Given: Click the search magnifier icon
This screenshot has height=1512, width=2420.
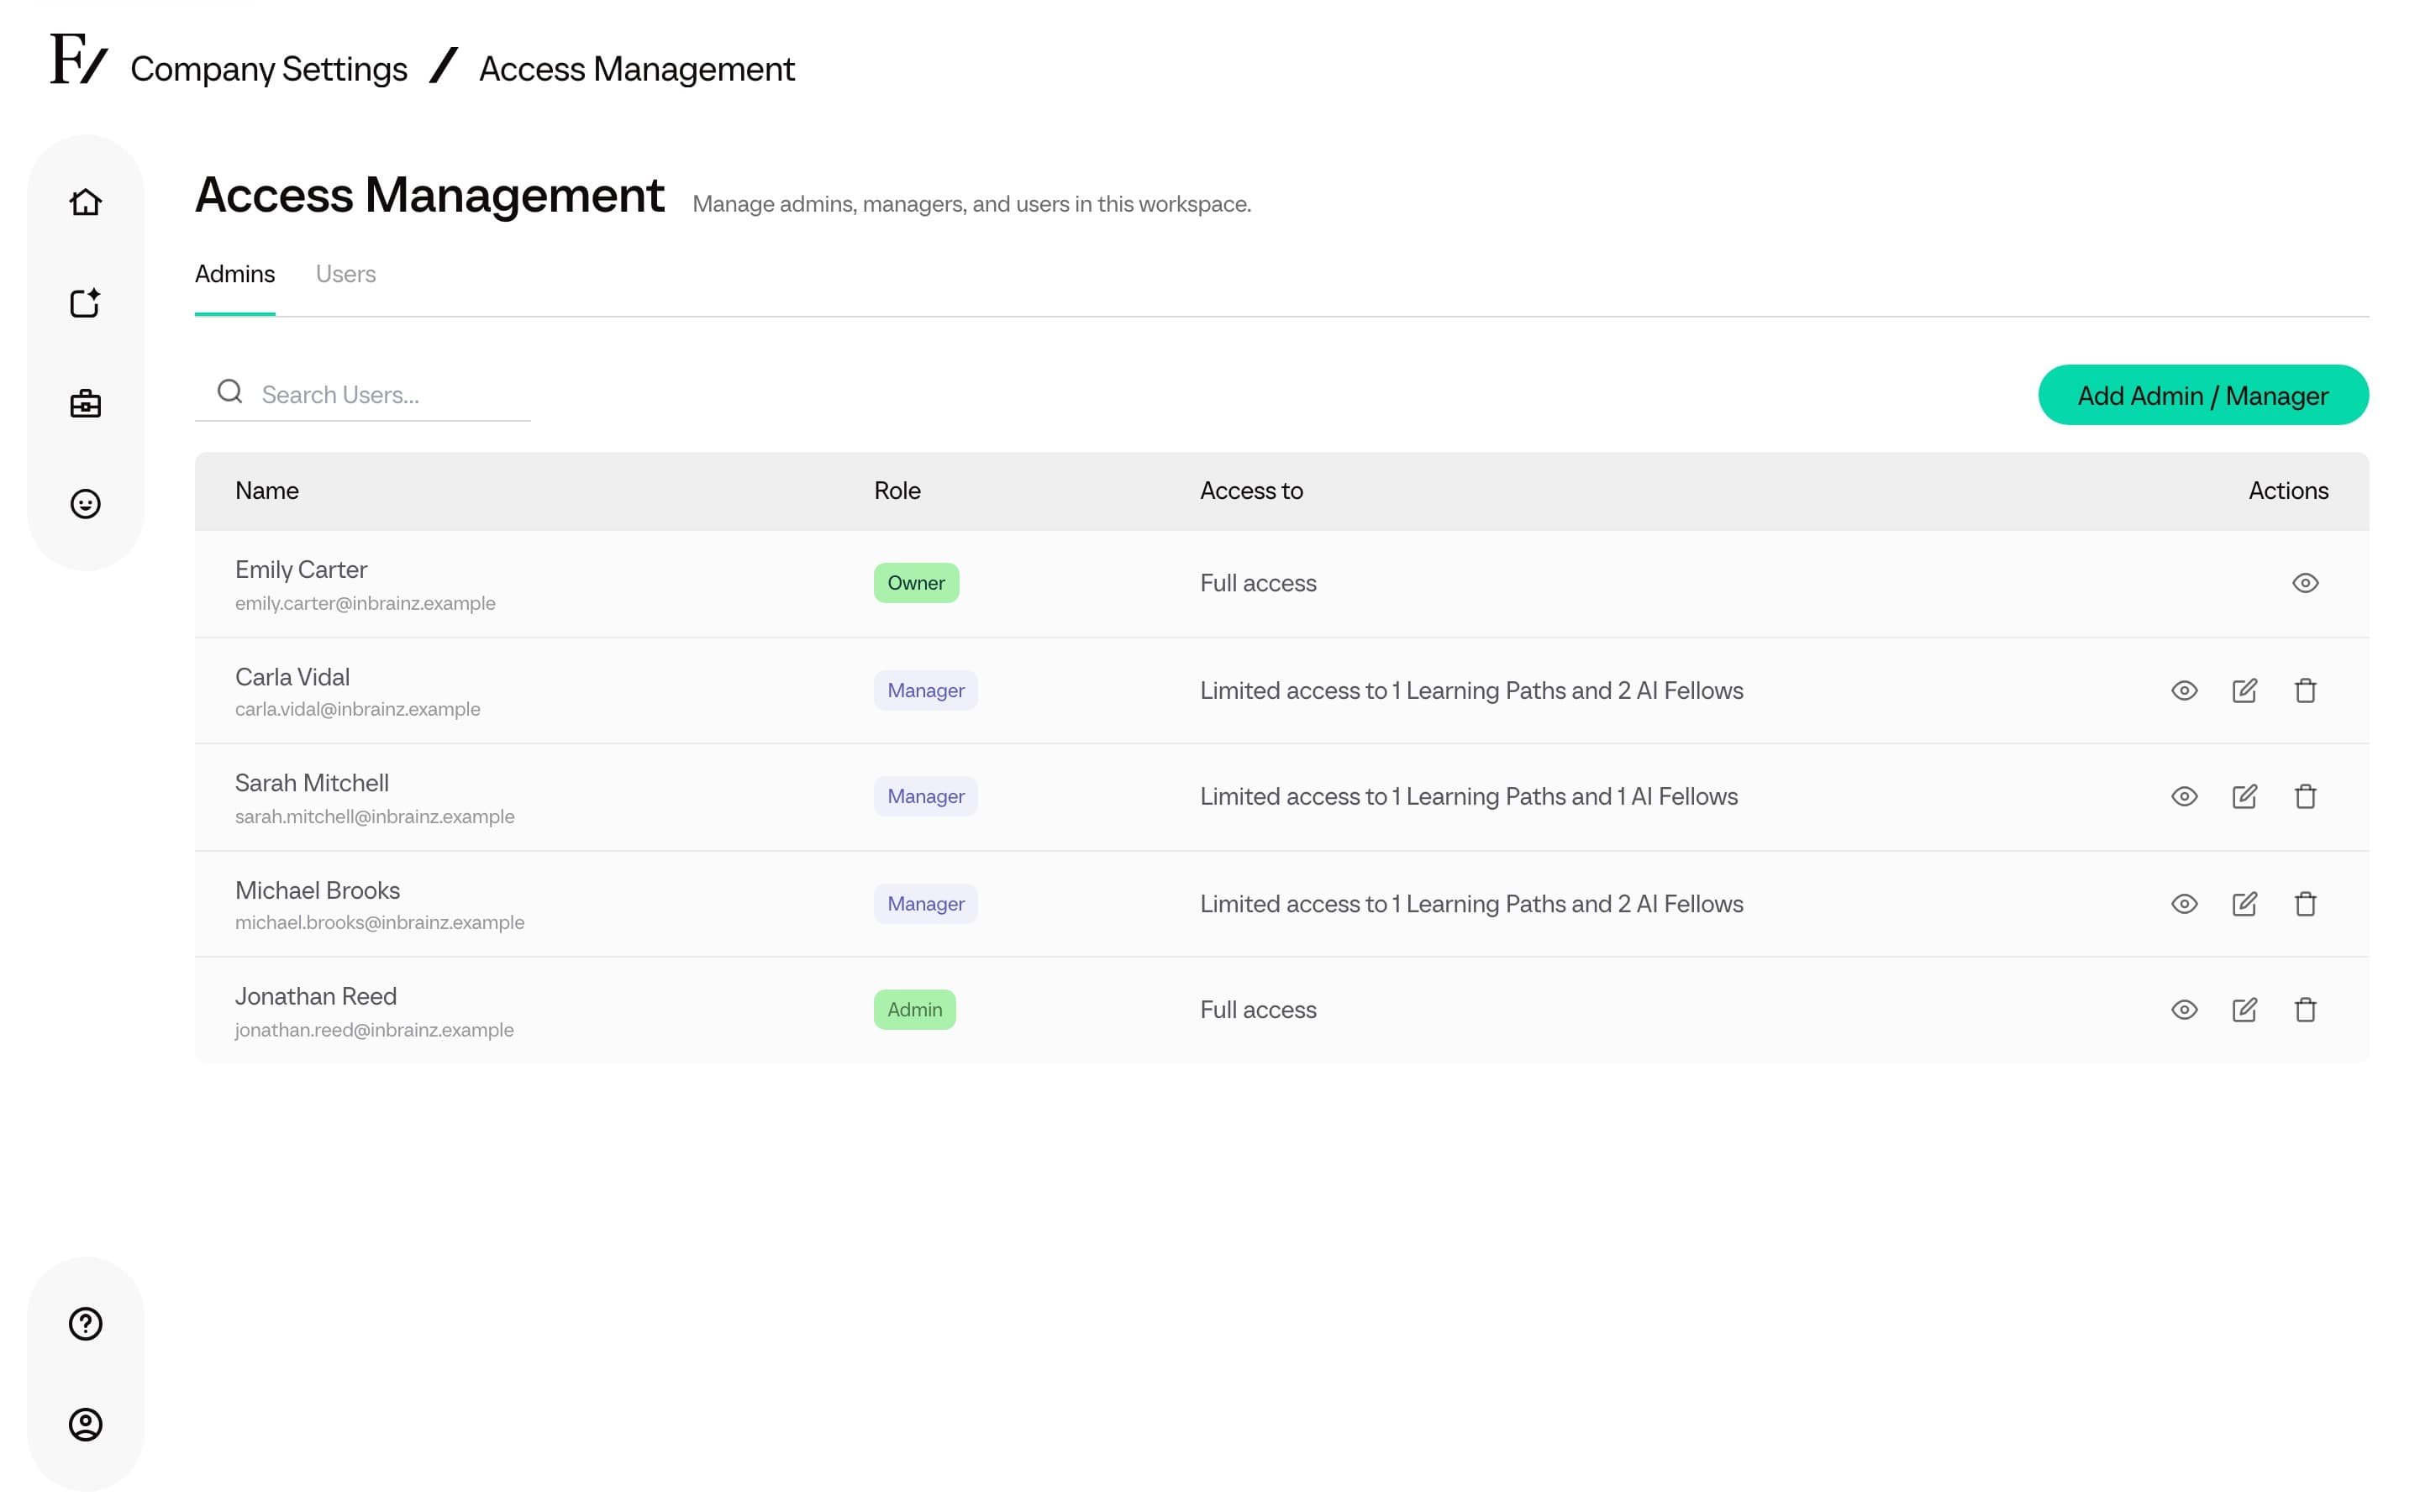Looking at the screenshot, I should point(230,391).
